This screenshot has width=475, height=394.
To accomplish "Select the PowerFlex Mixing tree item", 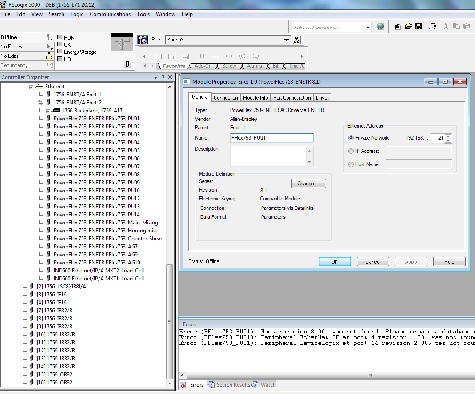I will (106, 222).
